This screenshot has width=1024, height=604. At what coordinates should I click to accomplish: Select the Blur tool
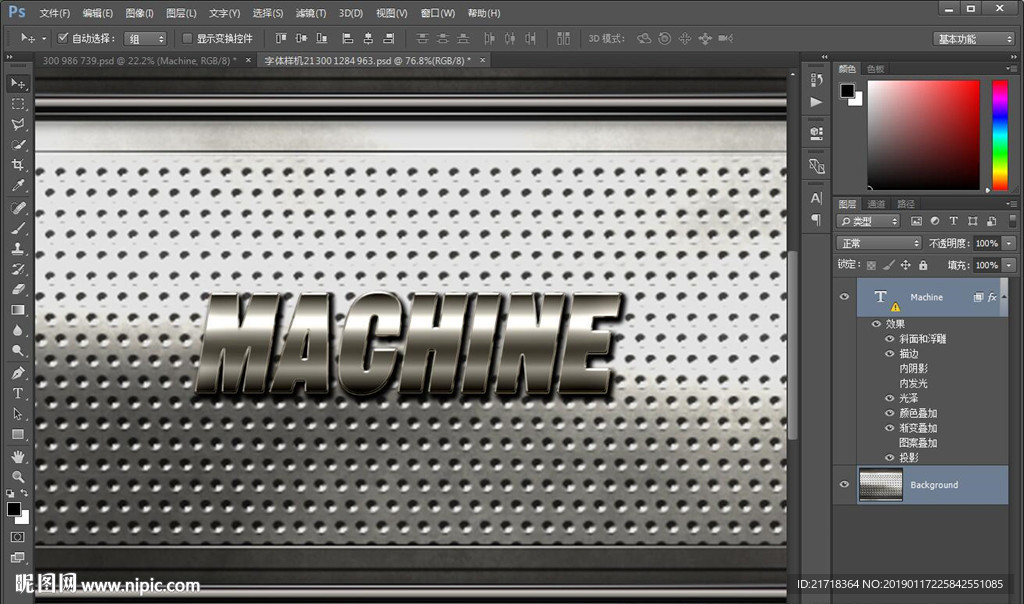tap(18, 330)
